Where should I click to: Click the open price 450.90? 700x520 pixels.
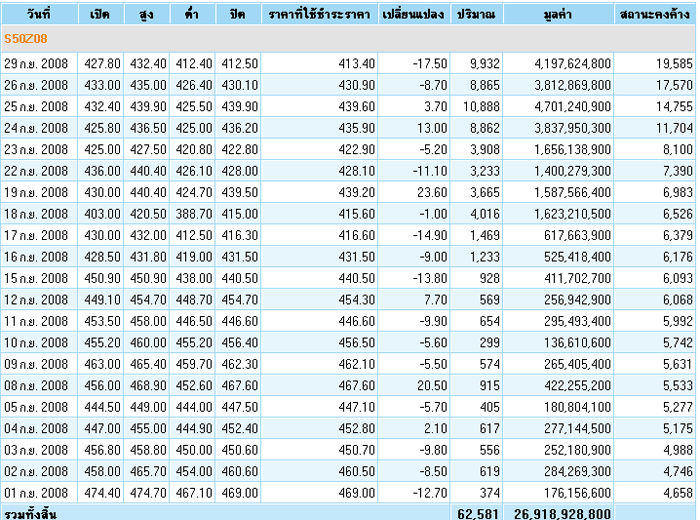click(x=102, y=279)
